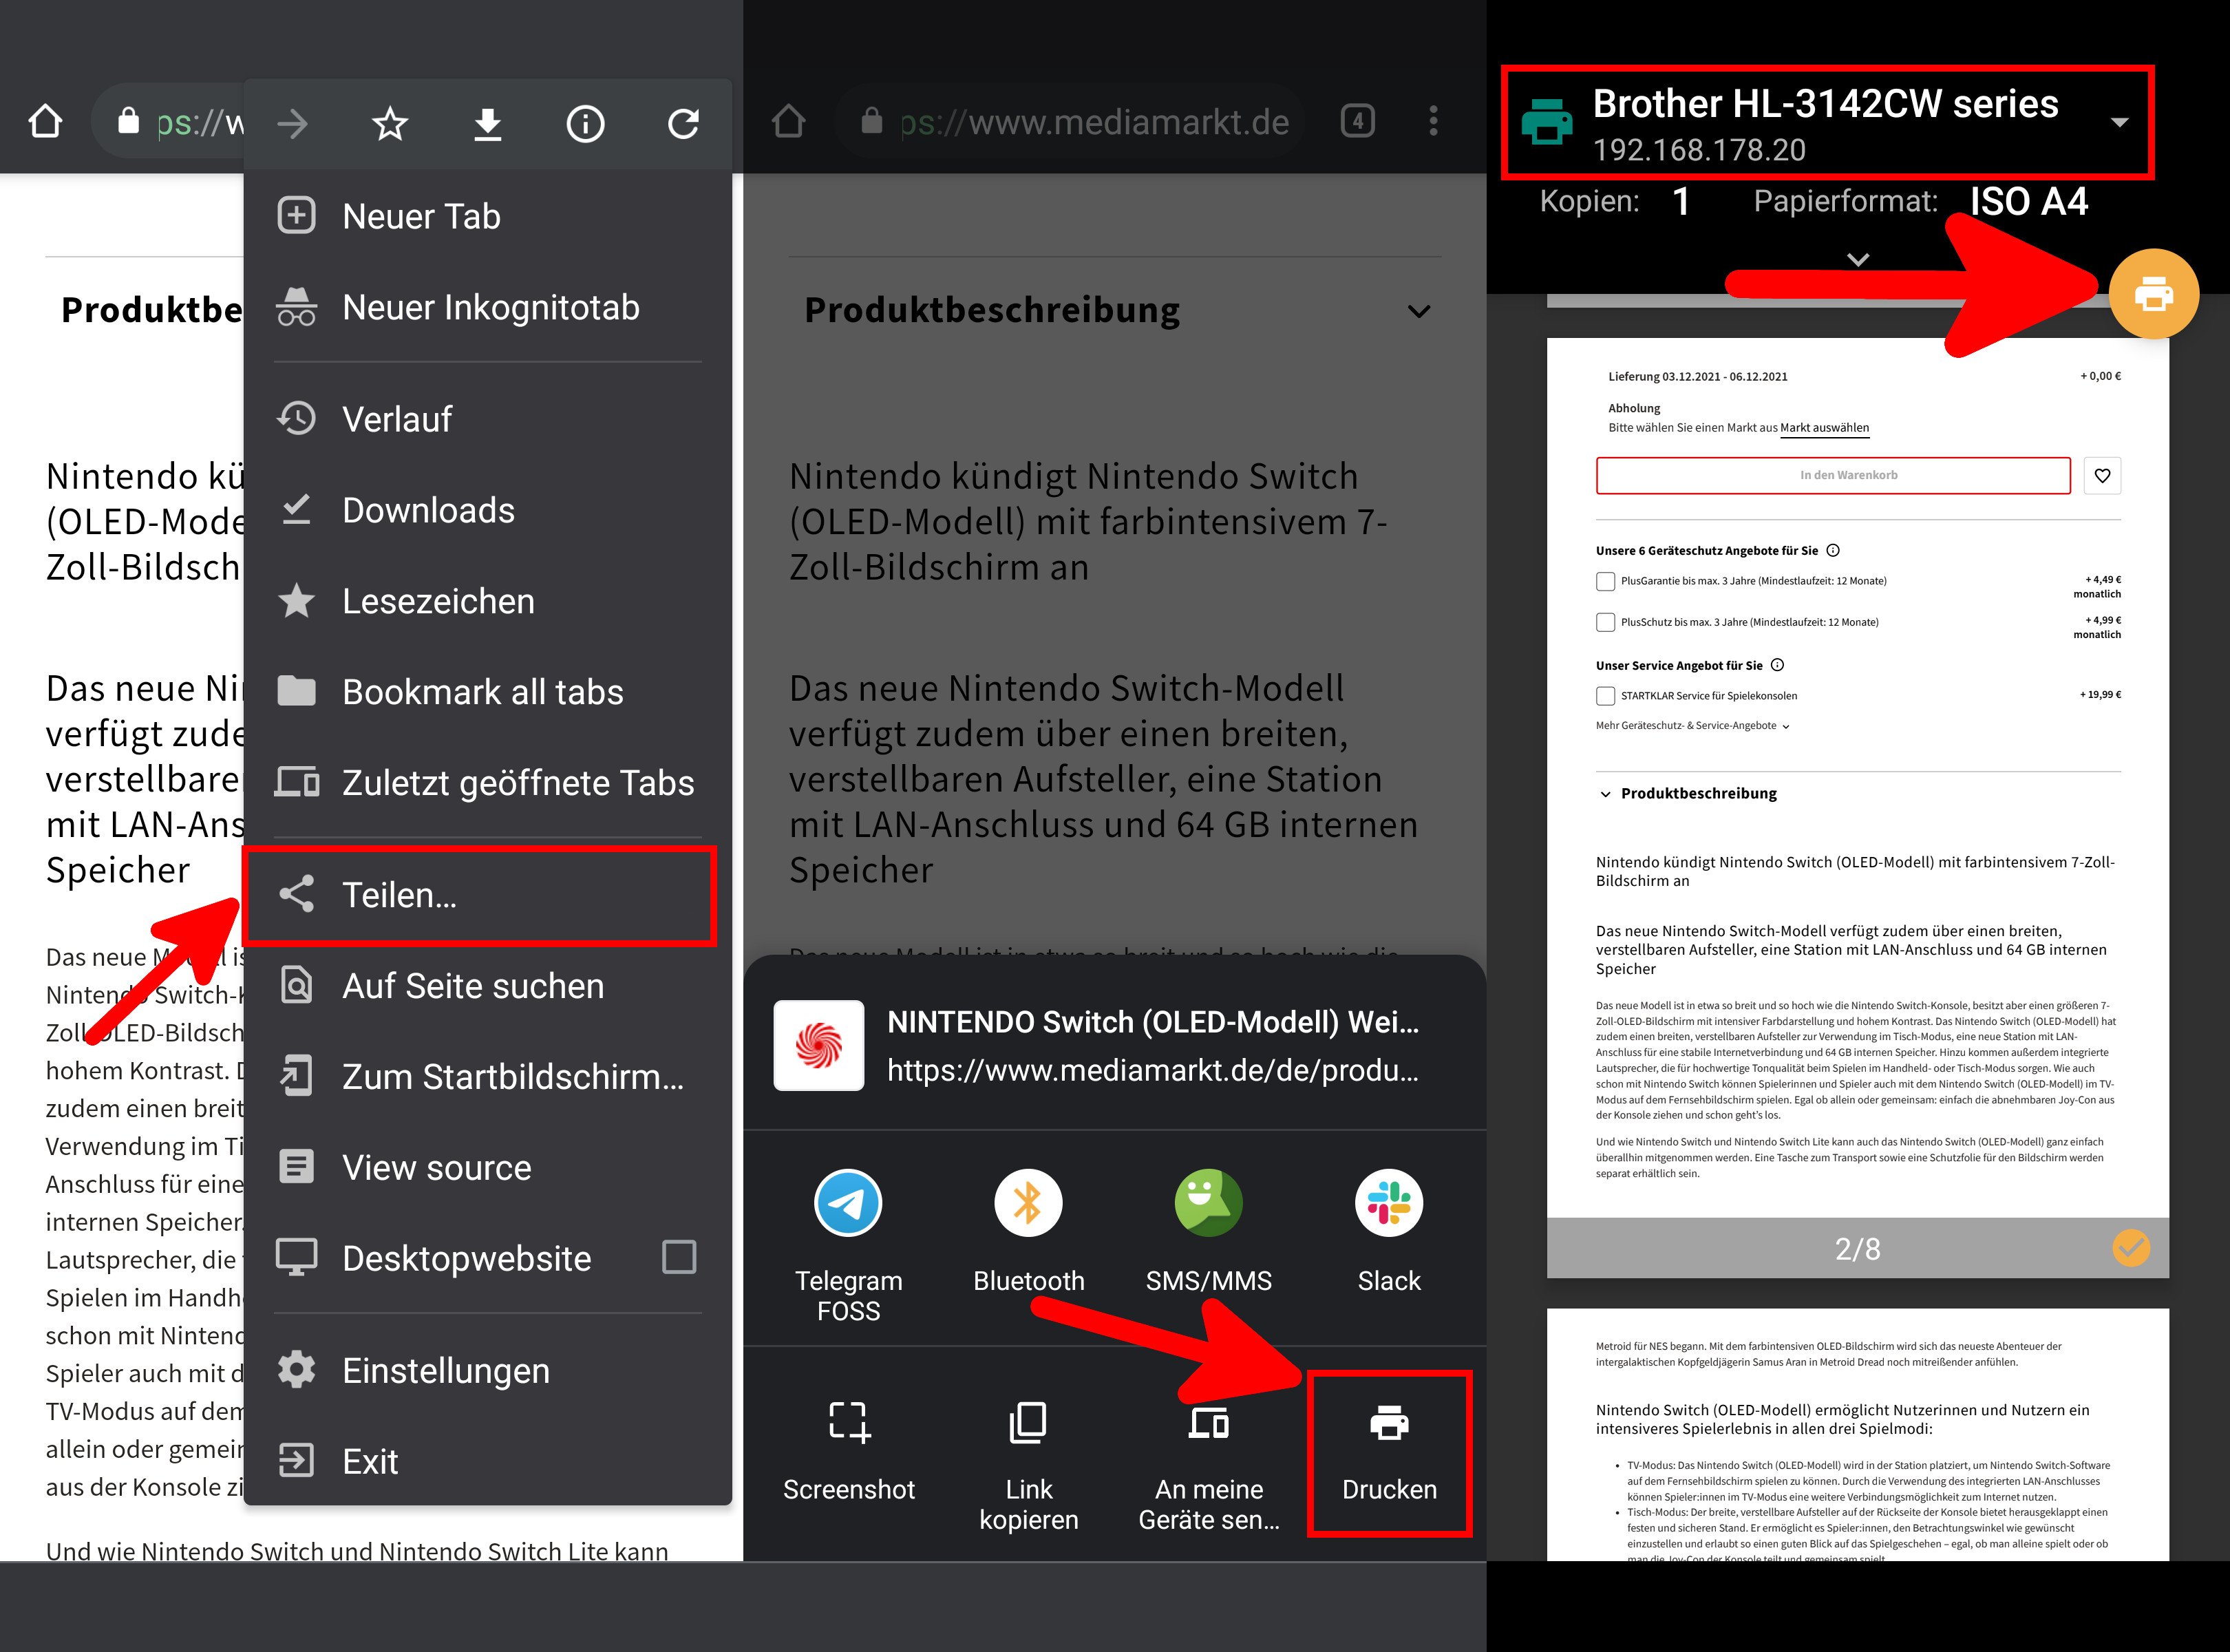The width and height of the screenshot is (2230, 1652).
Task: Tap the NINTENDO Switch (OLED-Modell) title
Action: (x=1152, y=1022)
